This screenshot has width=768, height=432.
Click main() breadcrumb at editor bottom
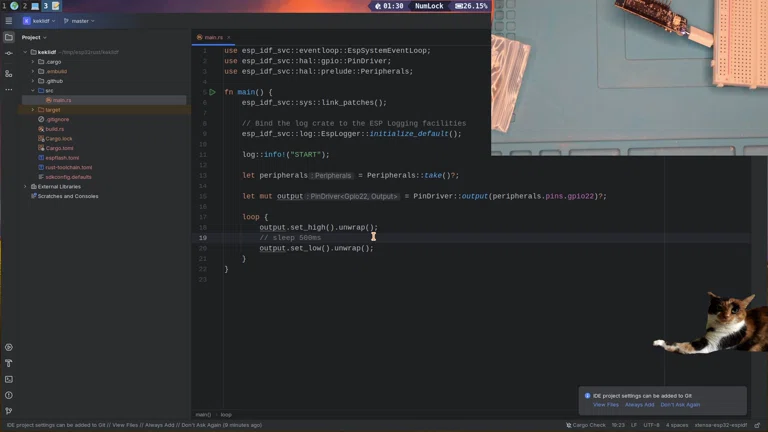point(203,415)
